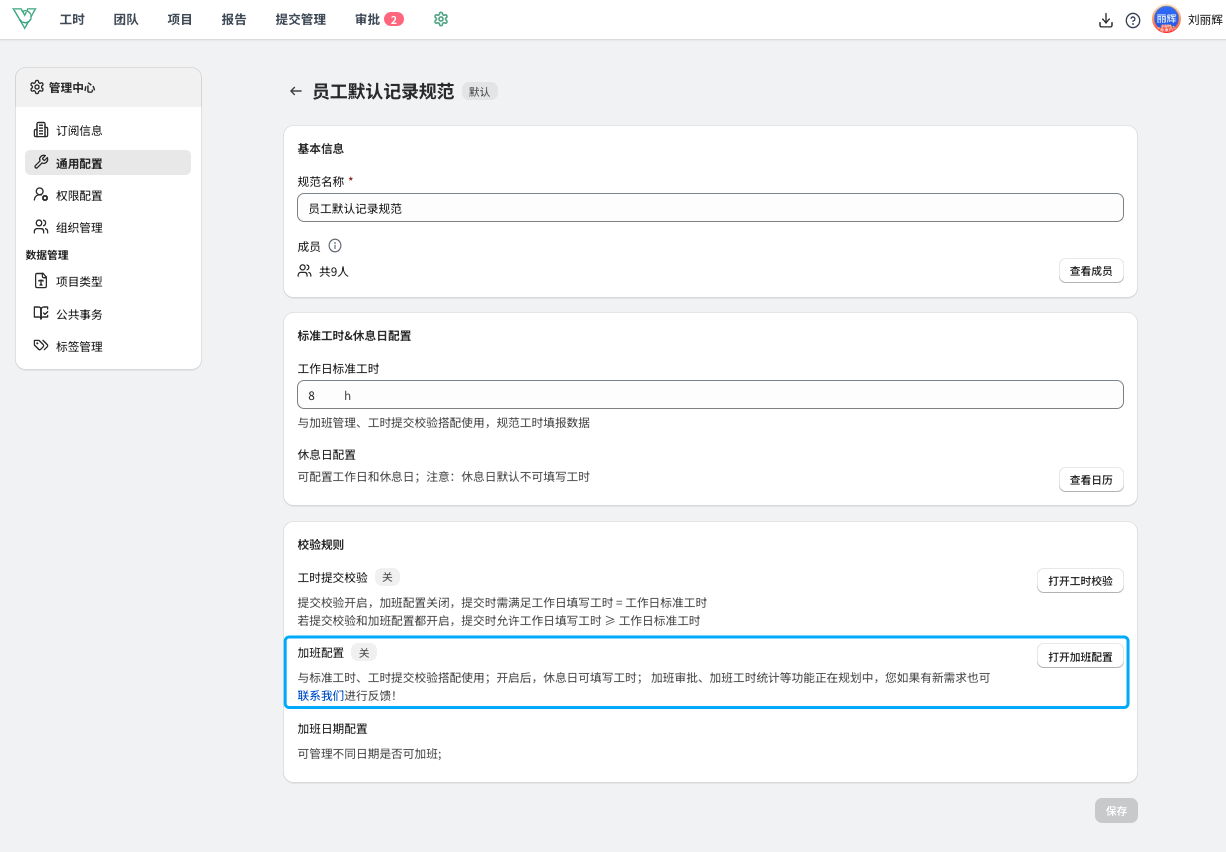Open help via question mark icon

(x=1133, y=20)
